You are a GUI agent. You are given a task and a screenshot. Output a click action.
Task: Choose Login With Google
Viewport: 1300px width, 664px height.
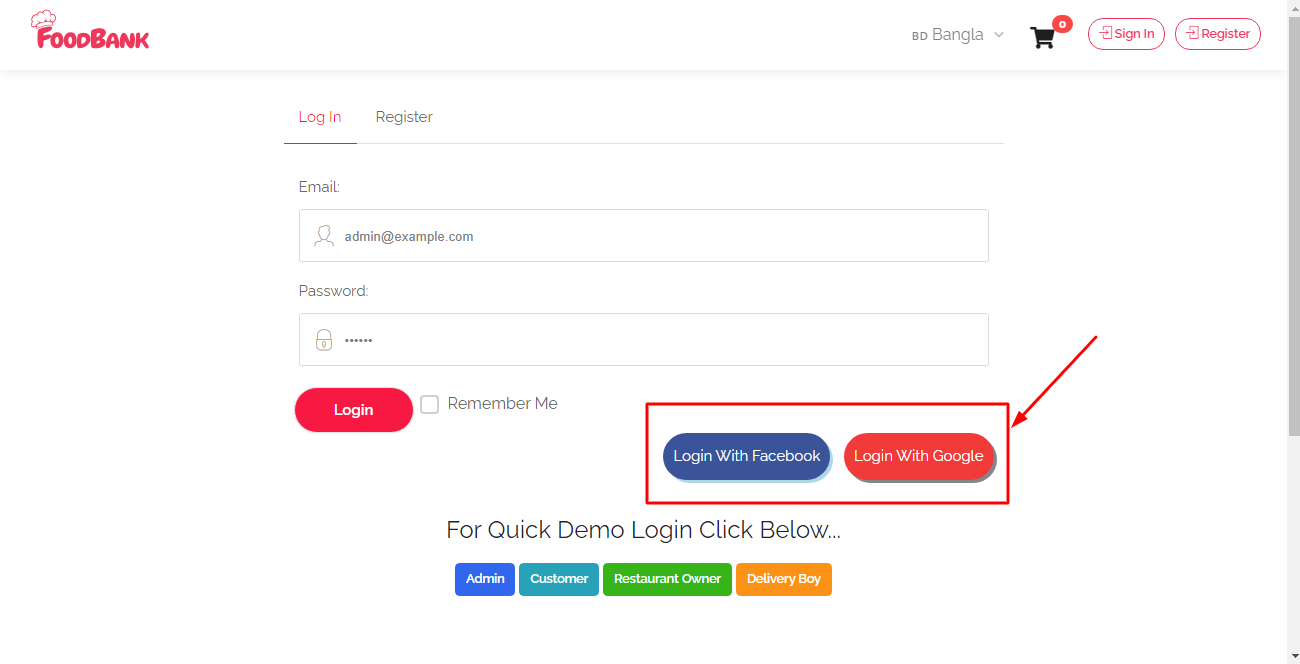click(x=919, y=456)
